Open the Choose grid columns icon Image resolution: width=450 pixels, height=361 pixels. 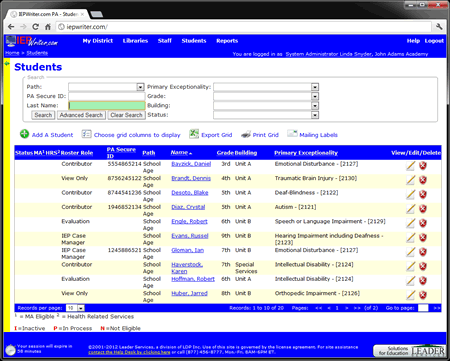point(86,134)
